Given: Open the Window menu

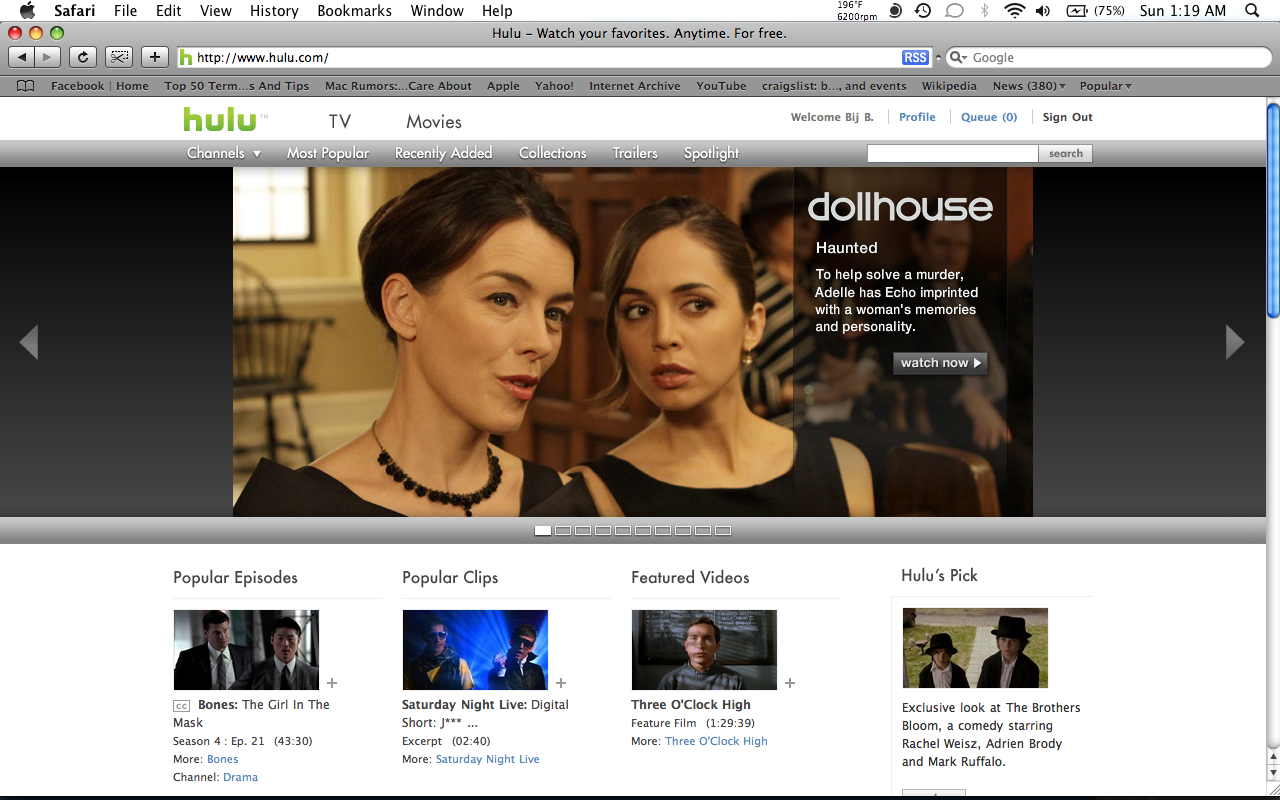Looking at the screenshot, I should [x=437, y=11].
